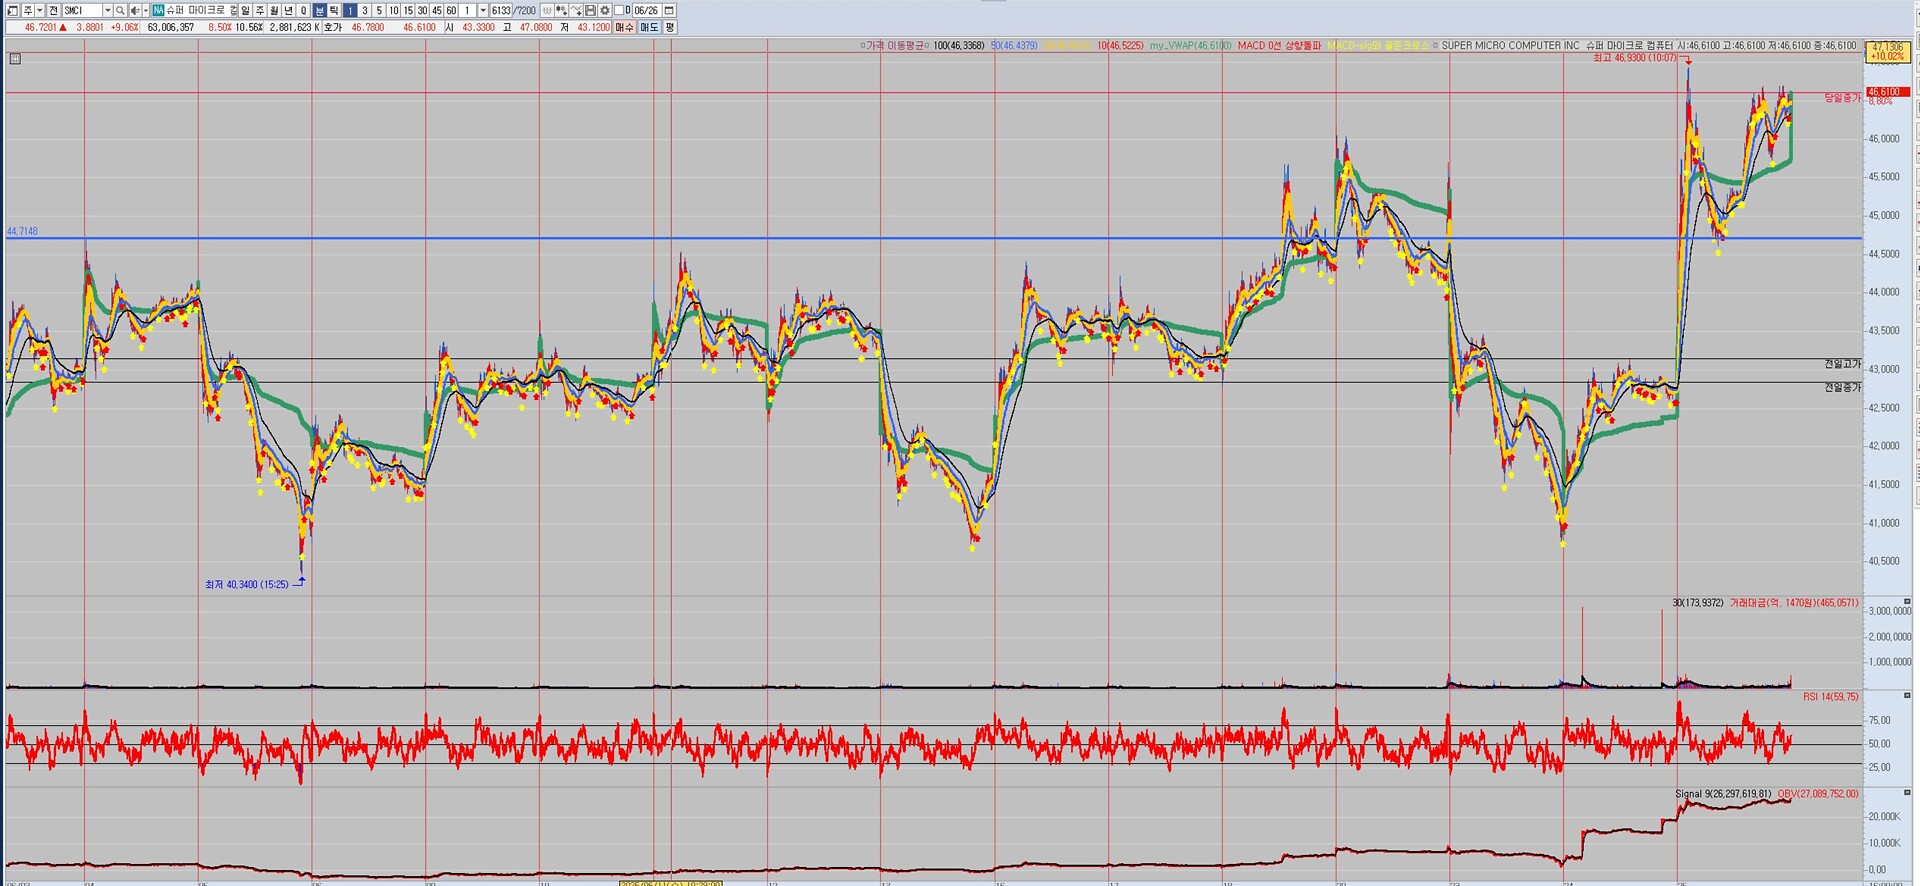Click the add candle marker icon
Image resolution: width=1920 pixels, height=886 pixels.
pos(561,10)
